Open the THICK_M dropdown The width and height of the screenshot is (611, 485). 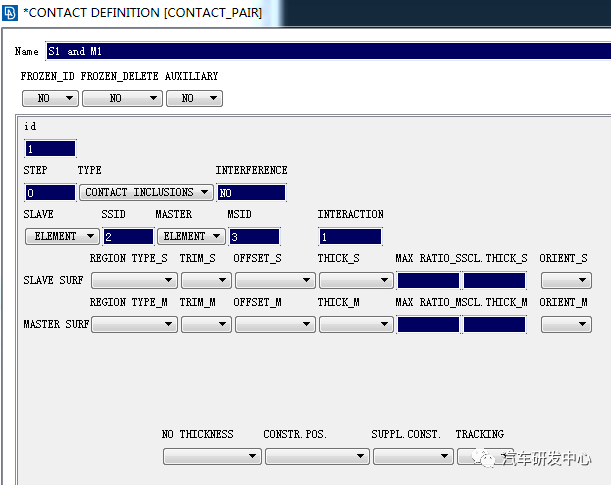(356, 325)
